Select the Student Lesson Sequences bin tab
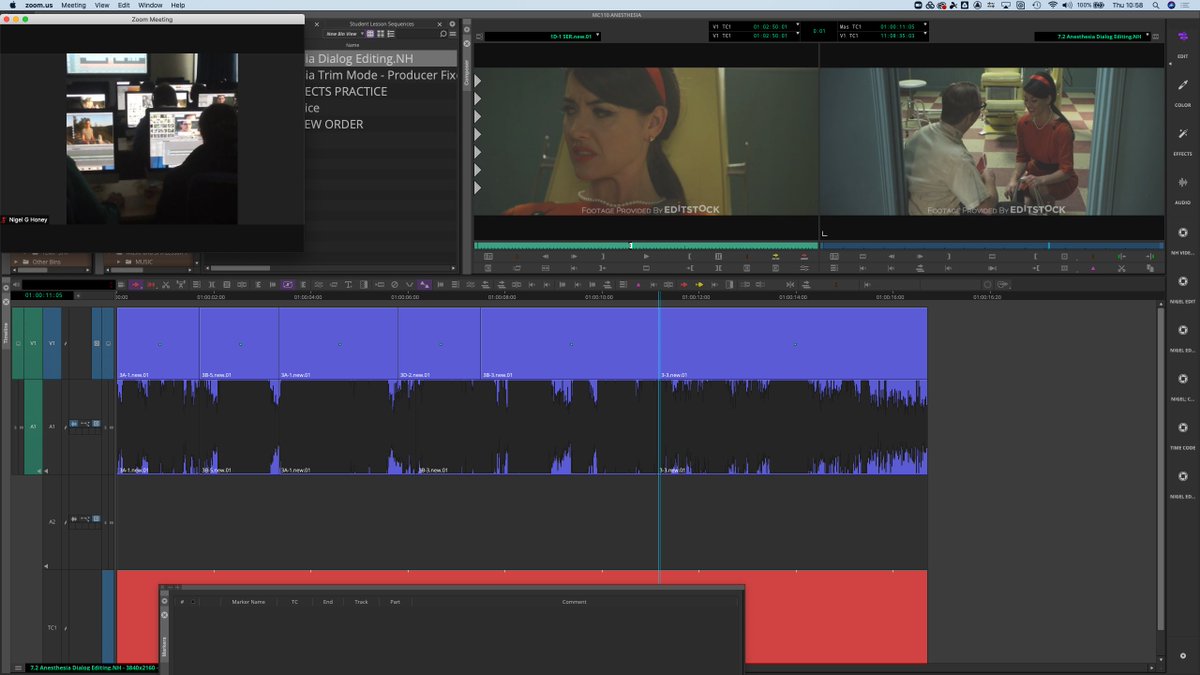This screenshot has height=675, width=1200. pos(381,23)
